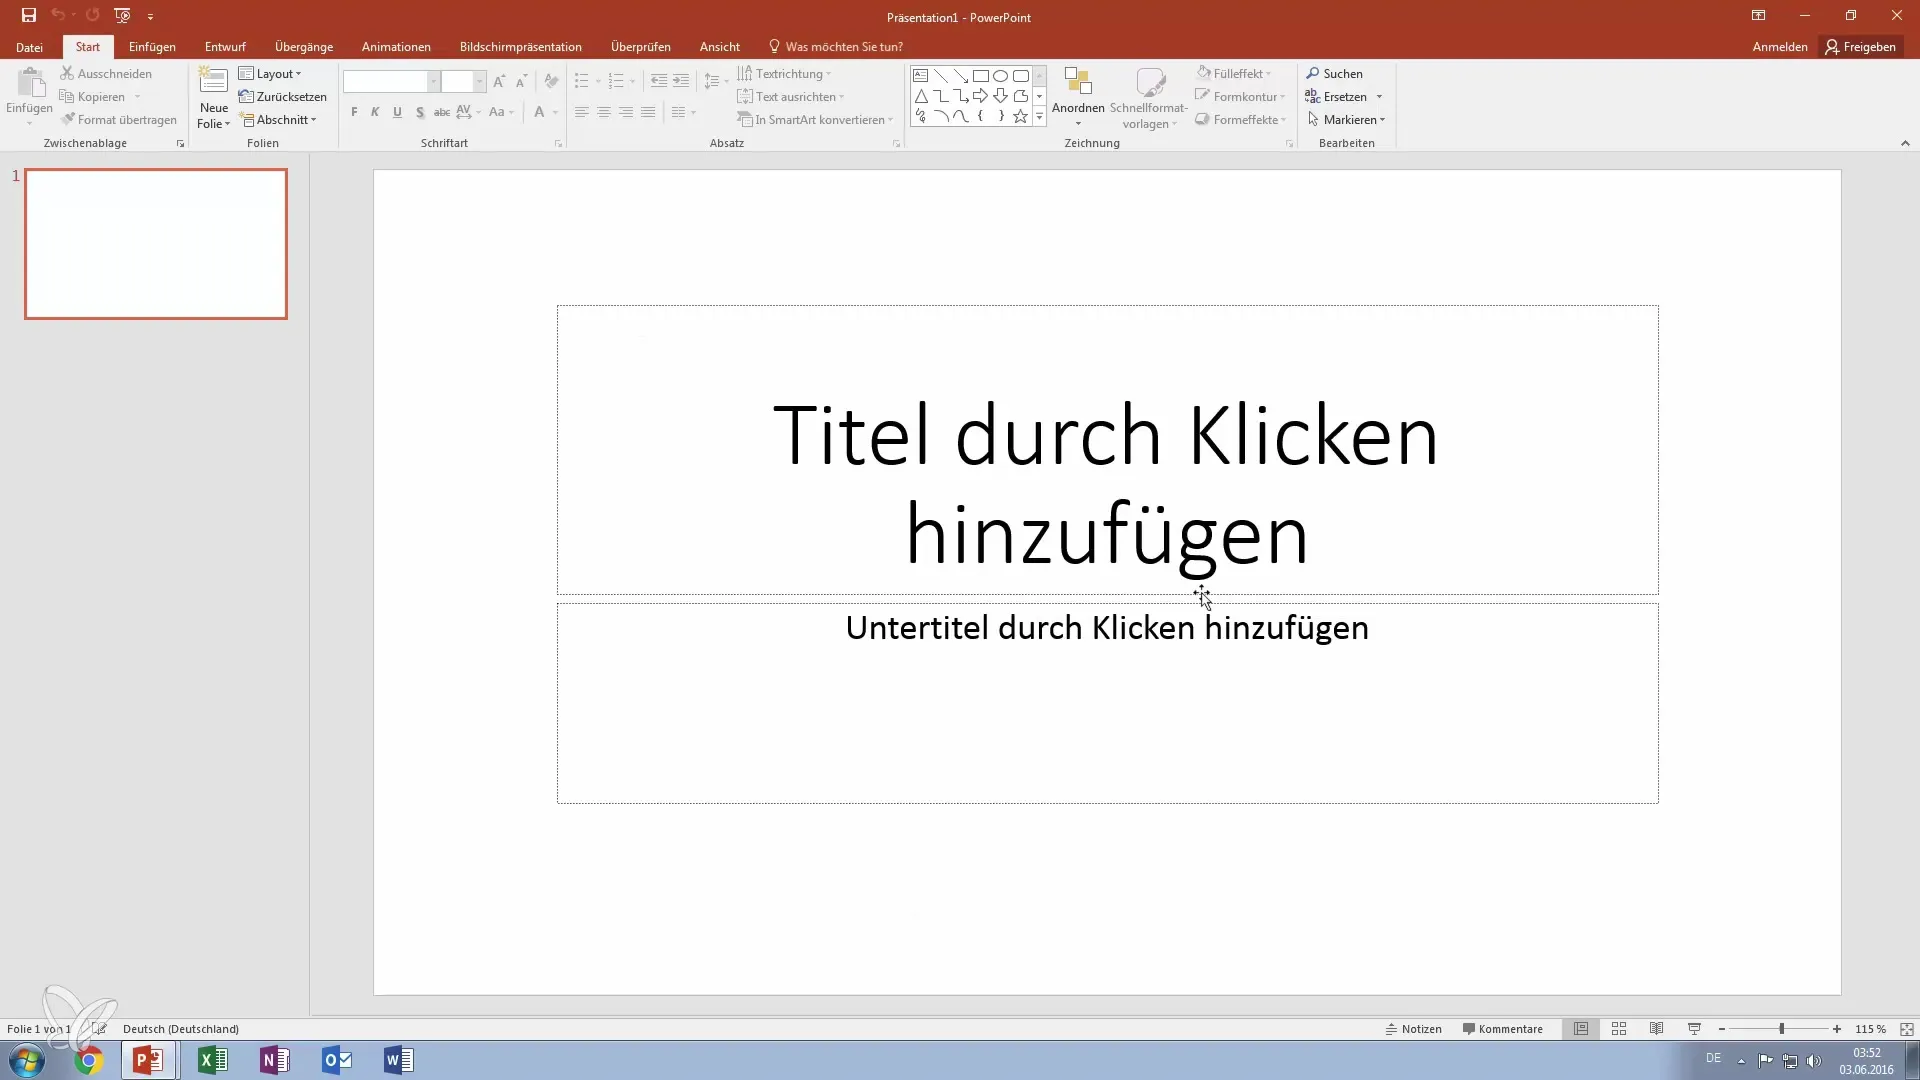This screenshot has width=1920, height=1080.
Task: Open the Textrichtung dropdown
Action: pos(785,73)
